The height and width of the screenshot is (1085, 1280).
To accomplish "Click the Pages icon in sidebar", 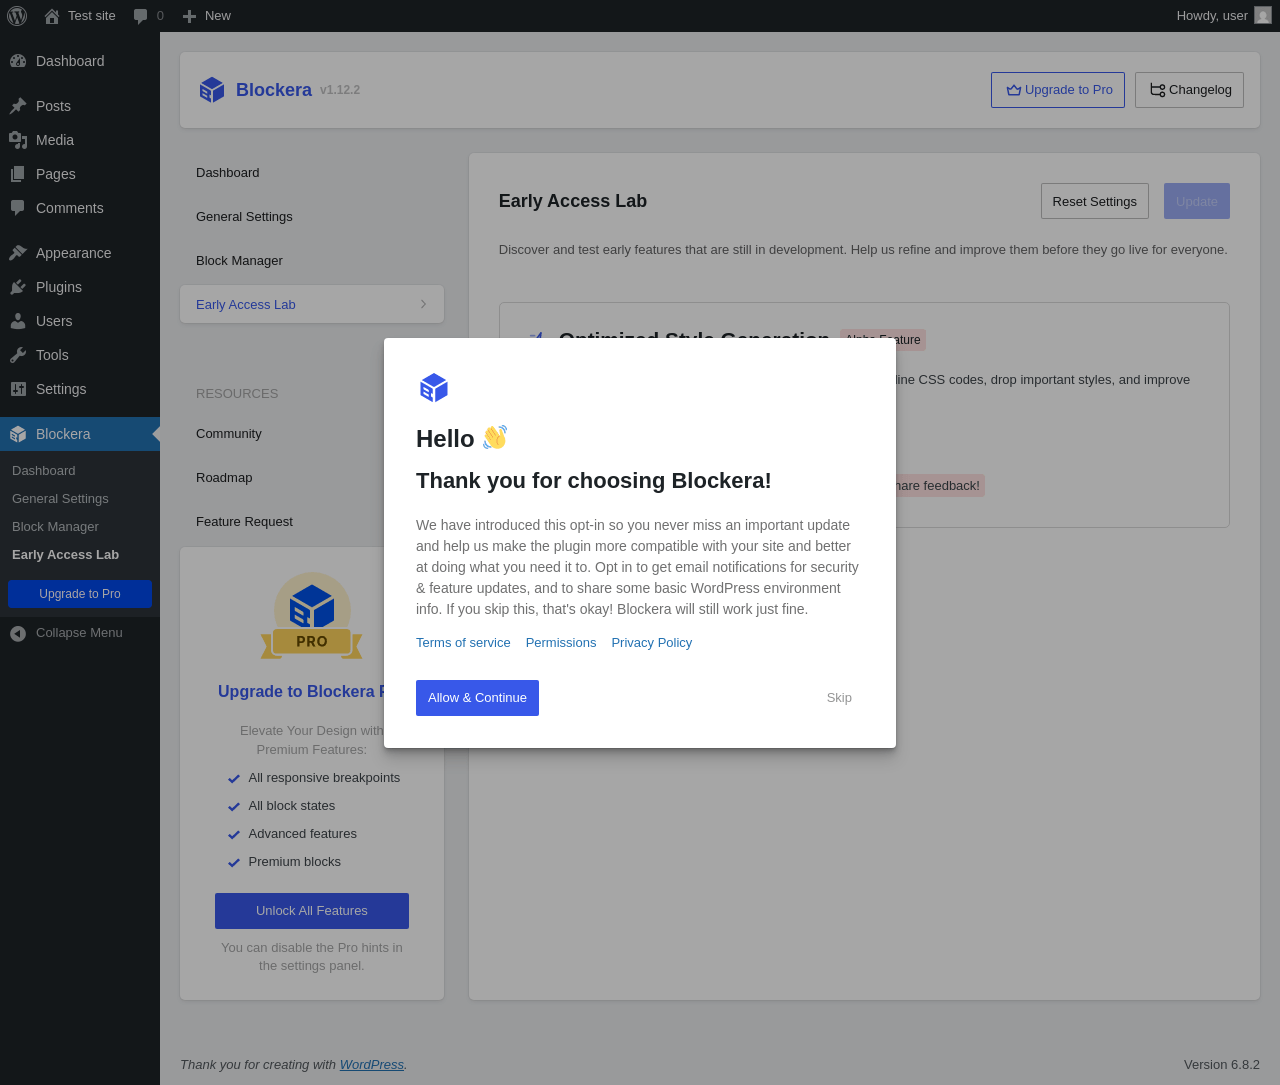I will (18, 174).
